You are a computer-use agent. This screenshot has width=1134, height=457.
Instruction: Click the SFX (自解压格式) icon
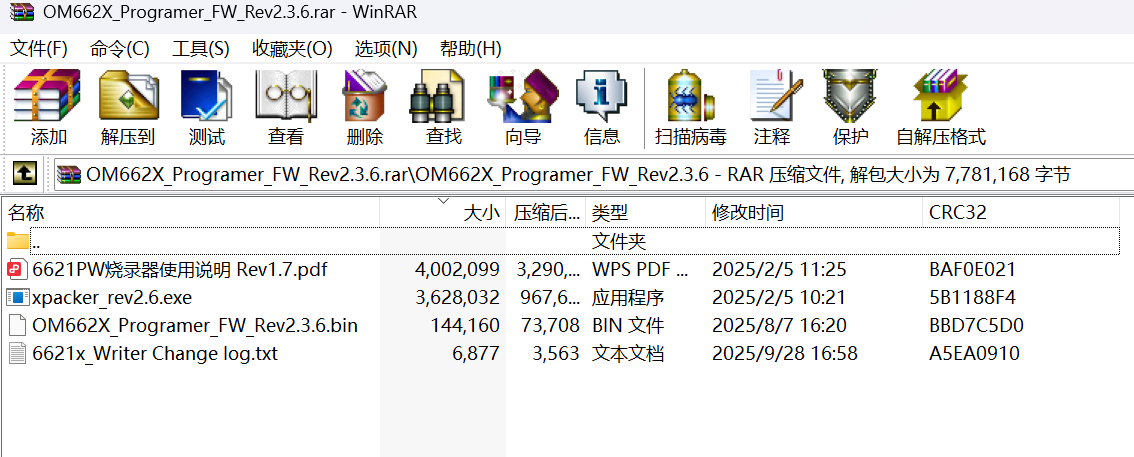coord(940,107)
